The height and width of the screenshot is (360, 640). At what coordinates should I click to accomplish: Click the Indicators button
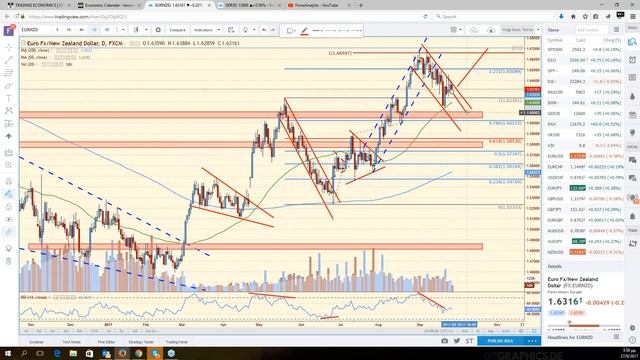203,30
